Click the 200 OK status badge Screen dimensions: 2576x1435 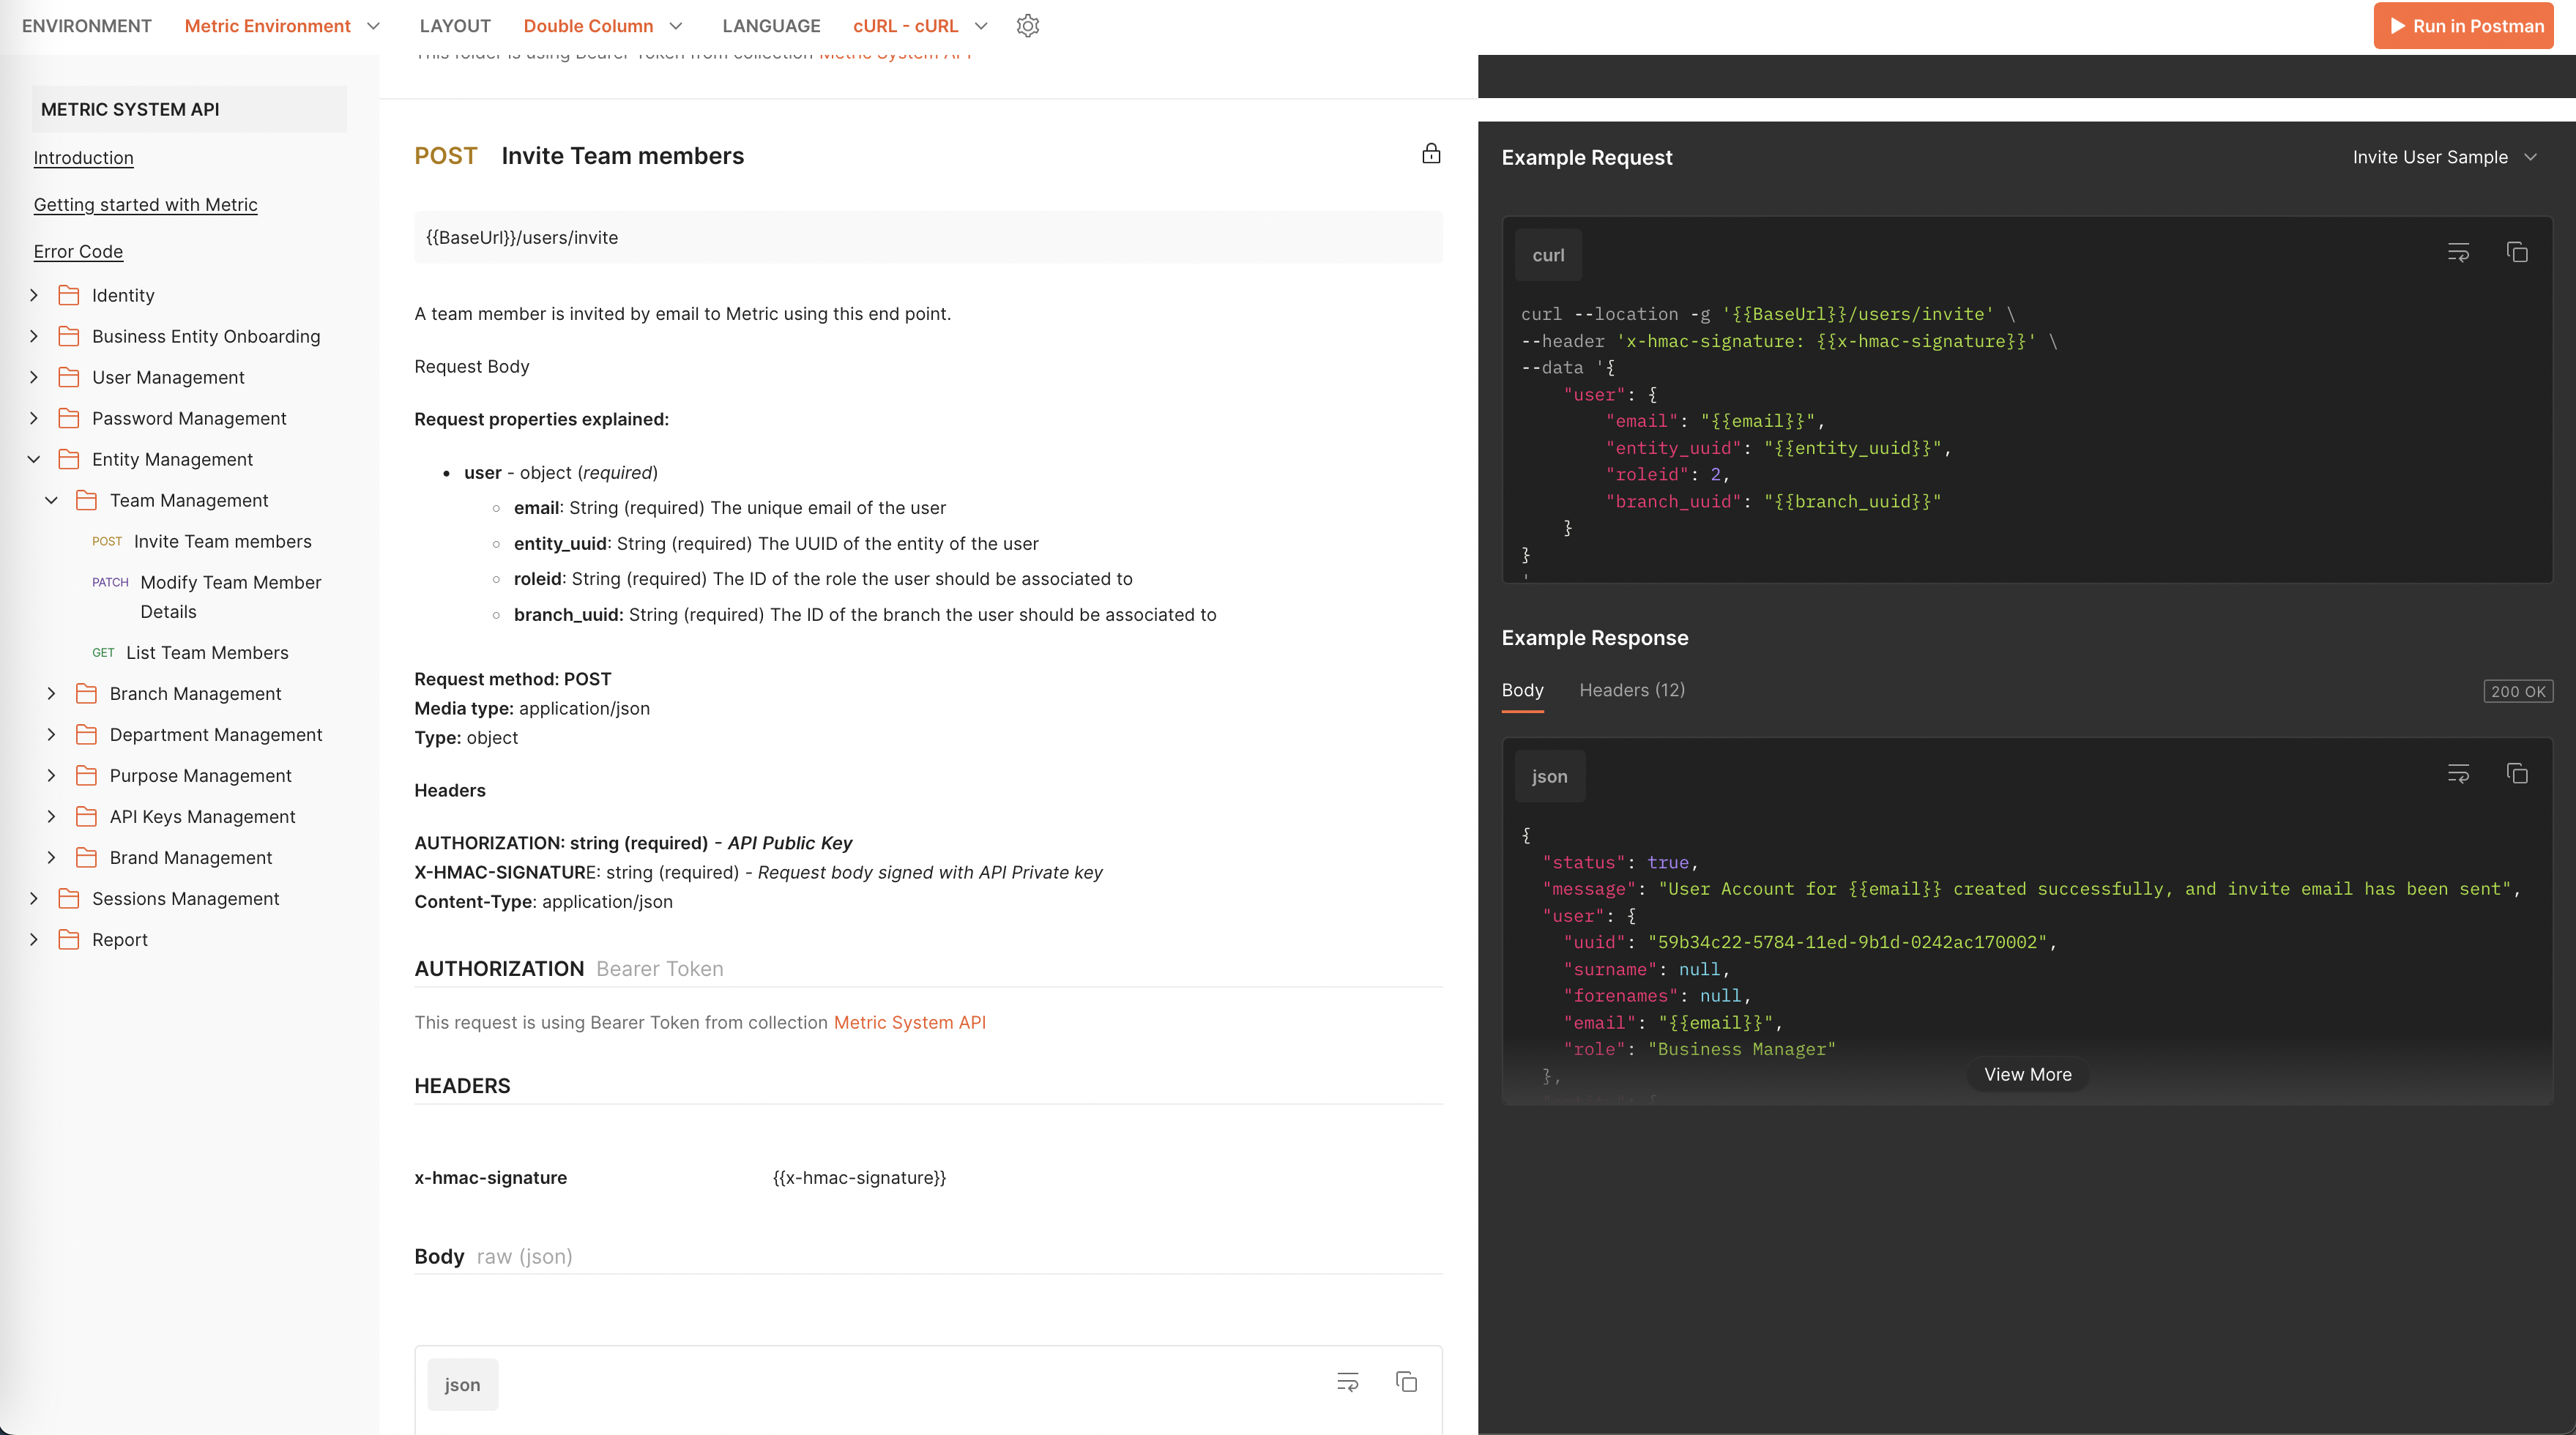tap(2518, 691)
